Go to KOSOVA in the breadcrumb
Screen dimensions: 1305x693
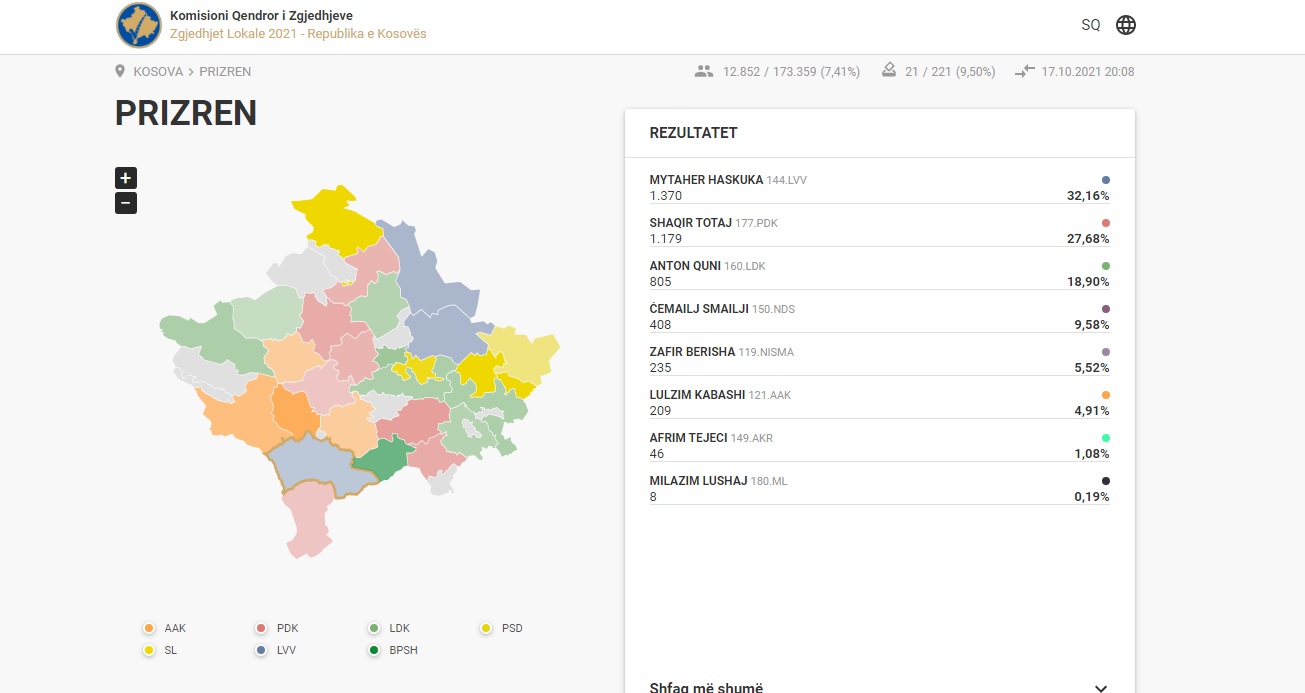pos(158,72)
